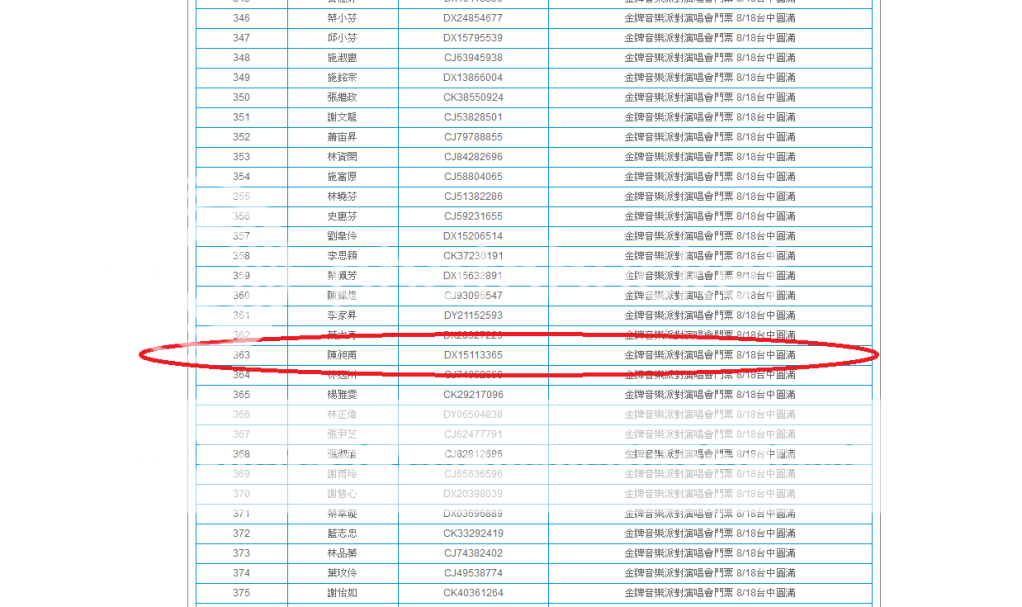The image size is (1022, 607).
Task: Select code CK33292419 in row 372
Action: [x=473, y=533]
